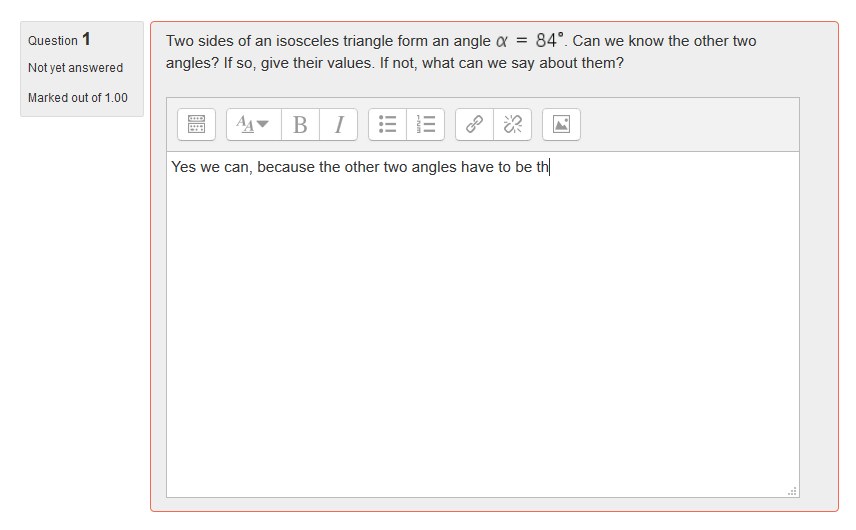This screenshot has height=530, width=856.
Task: Click the 'Question 1' label
Action: tap(59, 40)
